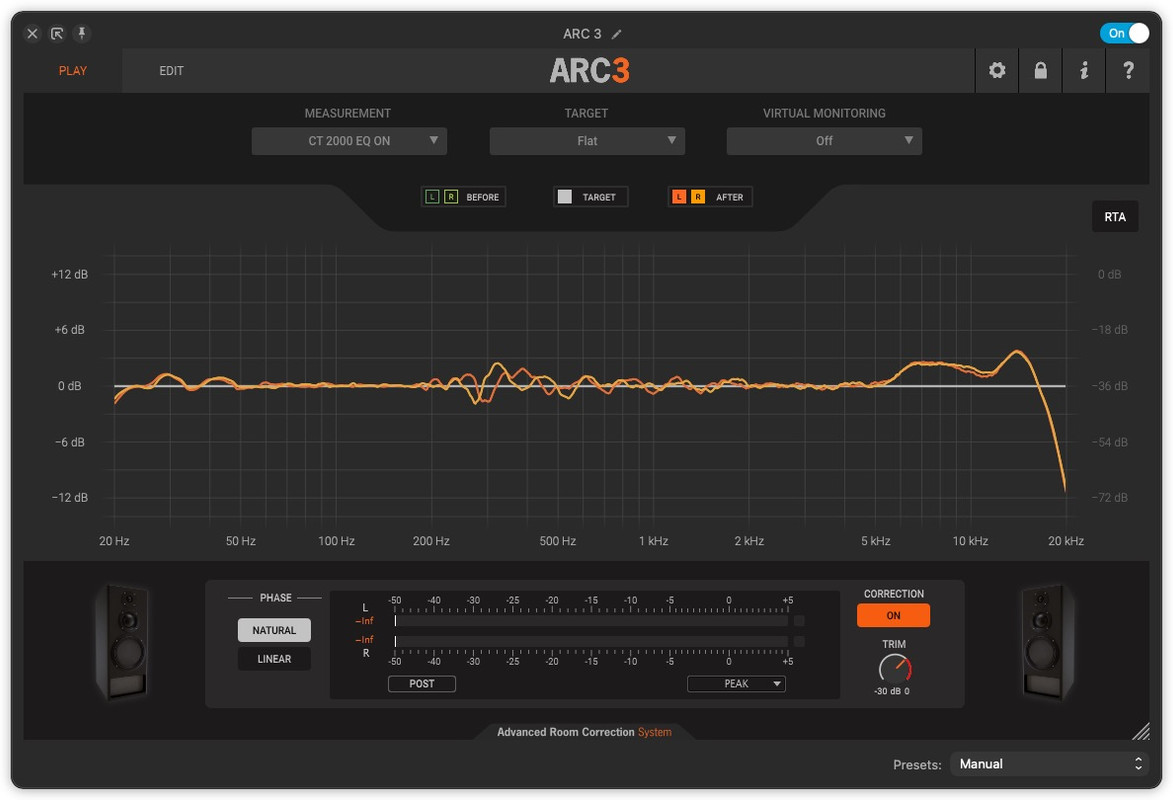Image resolution: width=1173 pixels, height=800 pixels.
Task: Click Advanced Room Correction System text
Action: click(584, 732)
